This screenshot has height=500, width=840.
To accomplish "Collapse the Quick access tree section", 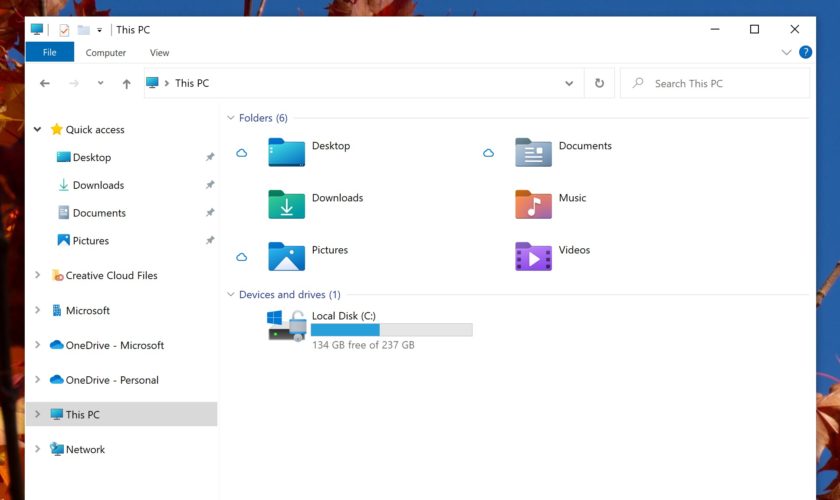I will click(38, 129).
